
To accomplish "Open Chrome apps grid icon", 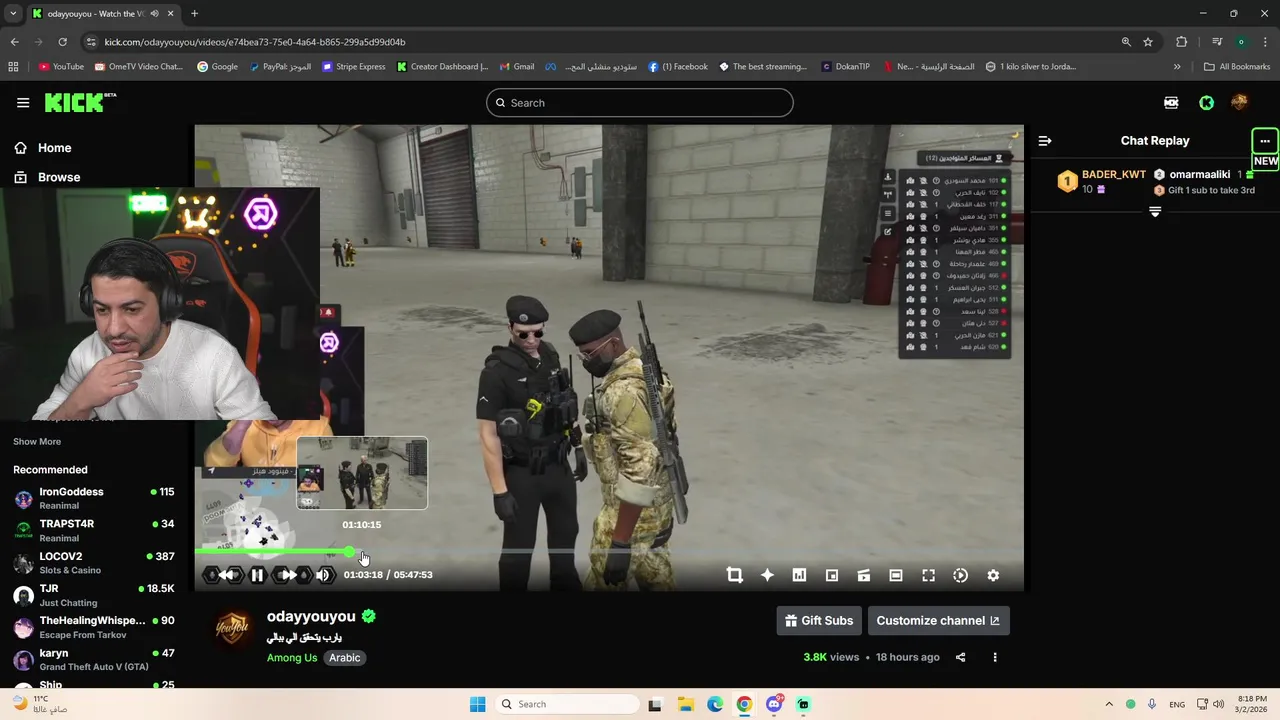I will click(x=13, y=67).
